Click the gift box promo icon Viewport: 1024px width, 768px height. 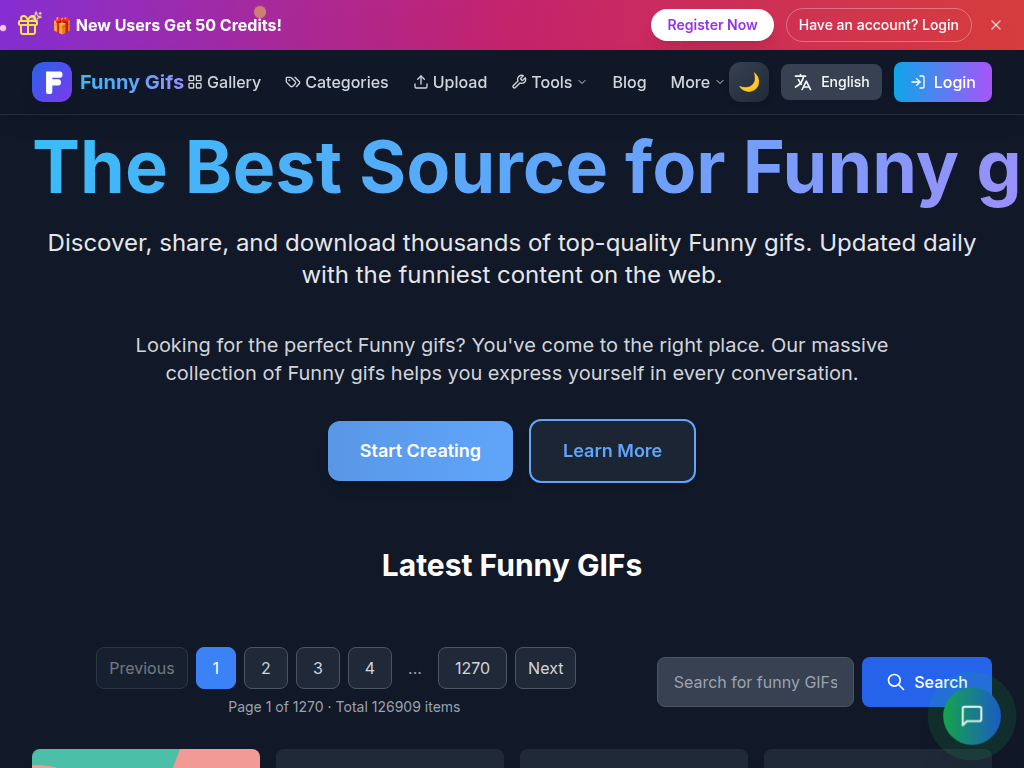click(27, 24)
